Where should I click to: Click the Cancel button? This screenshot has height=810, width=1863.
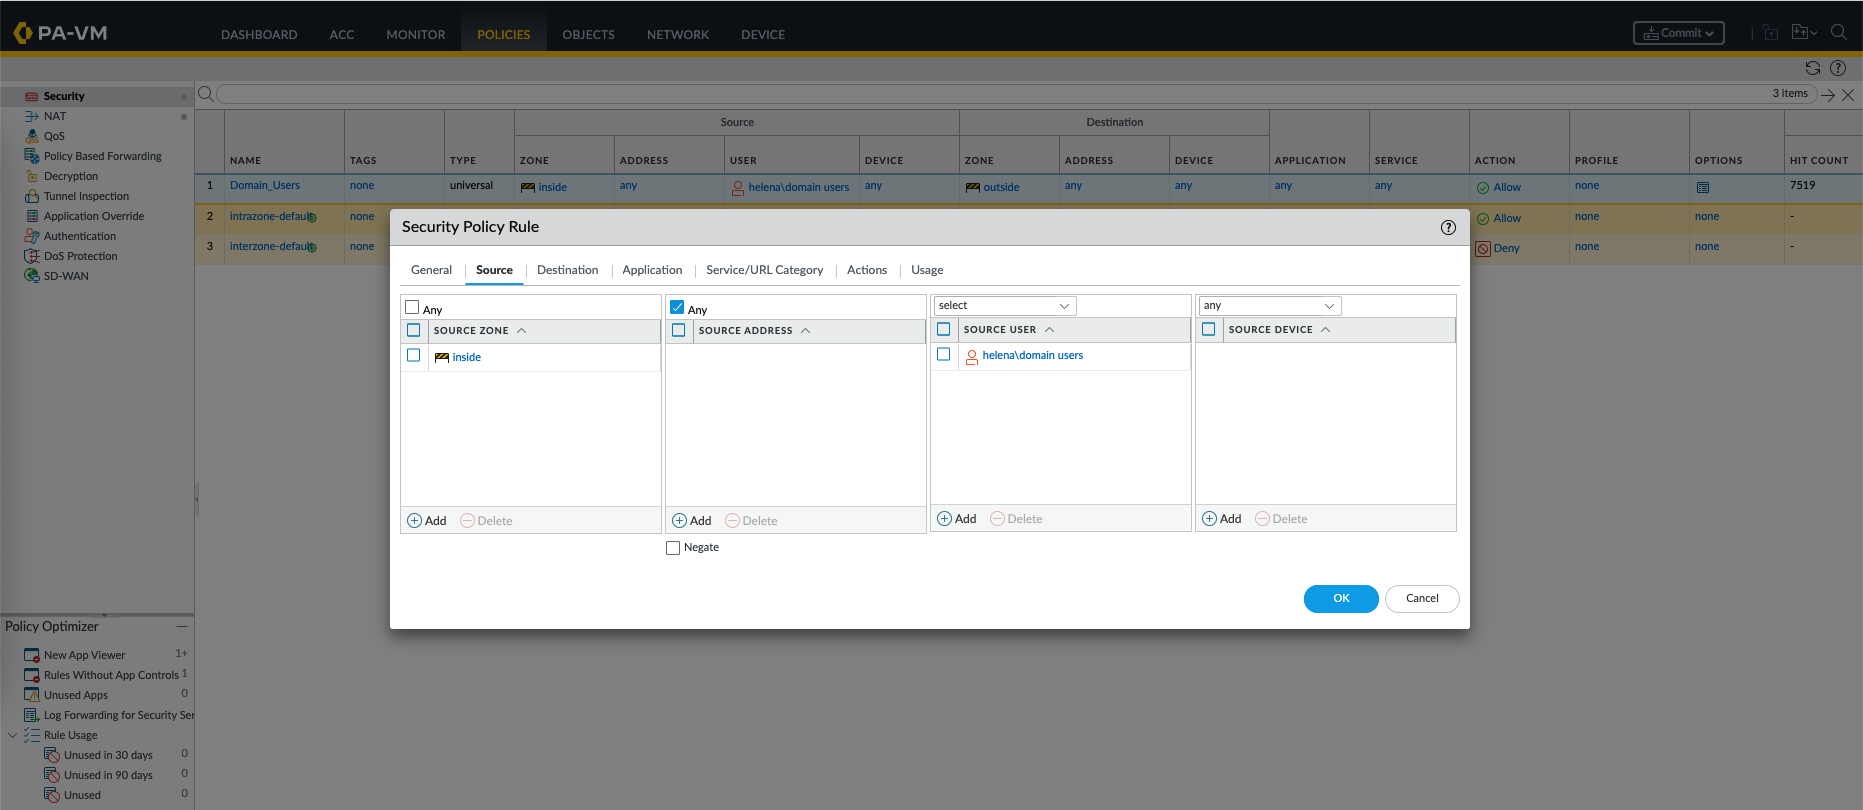(x=1421, y=599)
